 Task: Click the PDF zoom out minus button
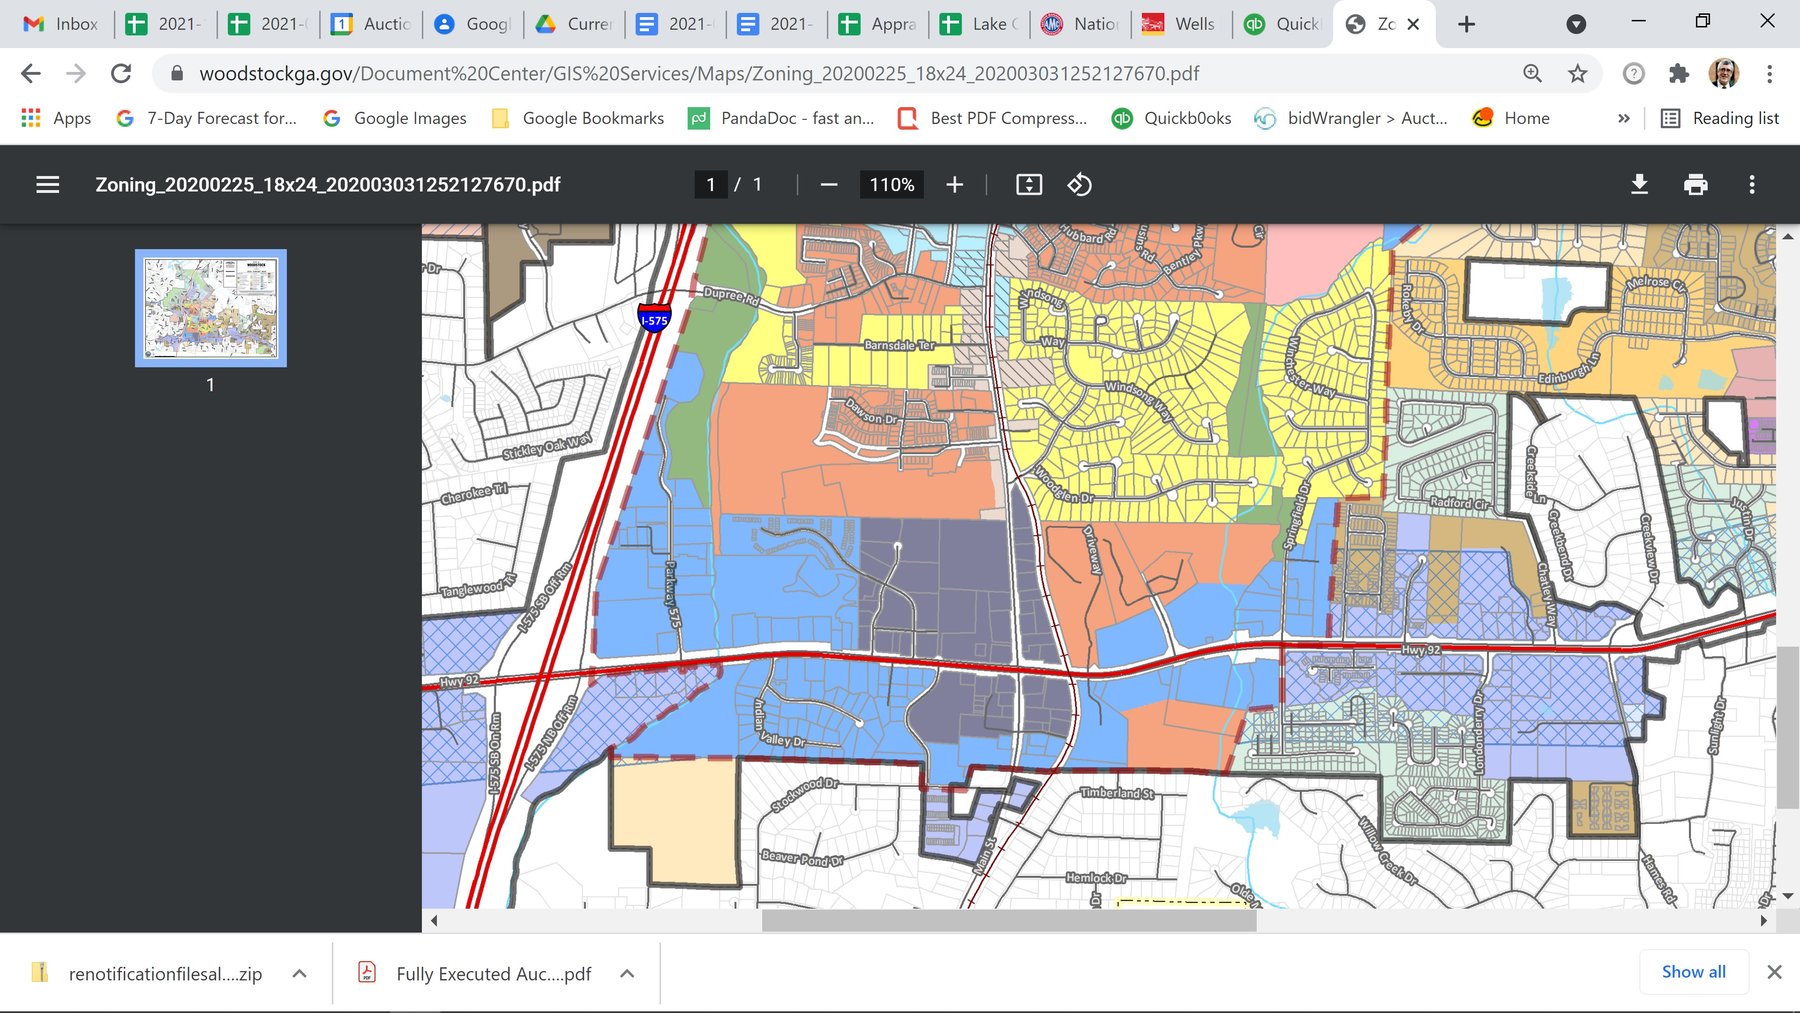click(x=828, y=185)
